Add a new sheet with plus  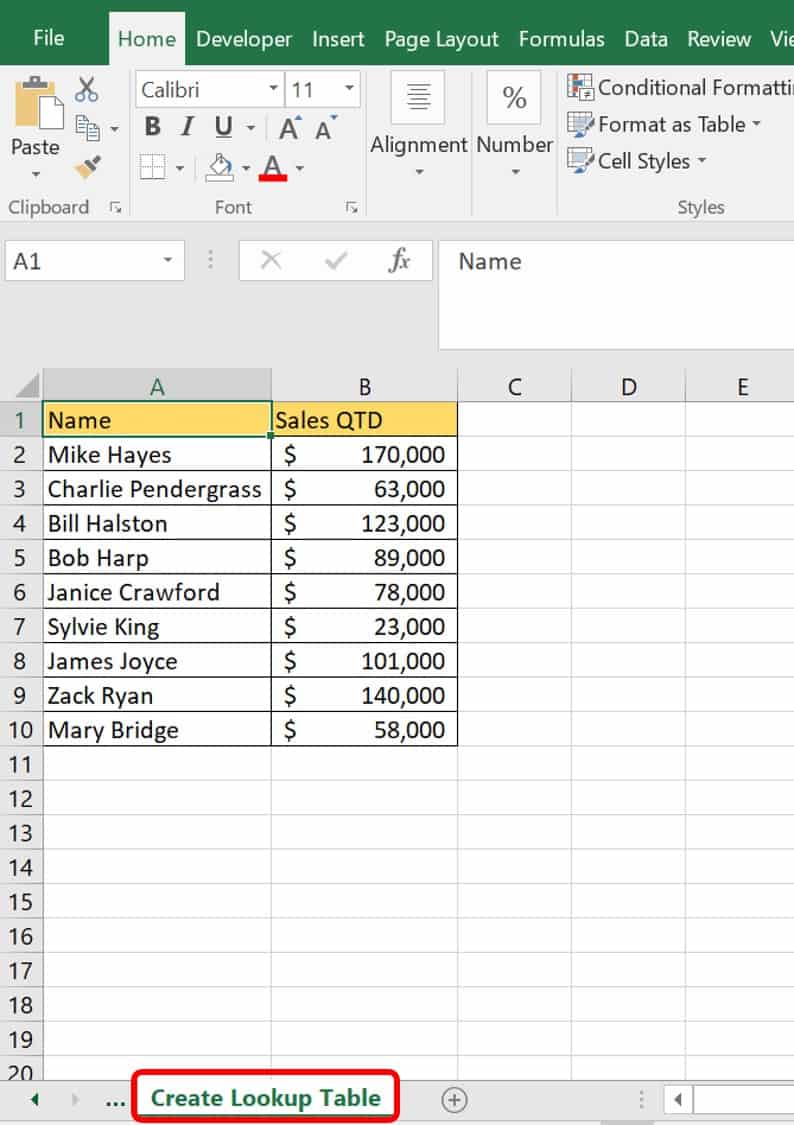point(454,1099)
